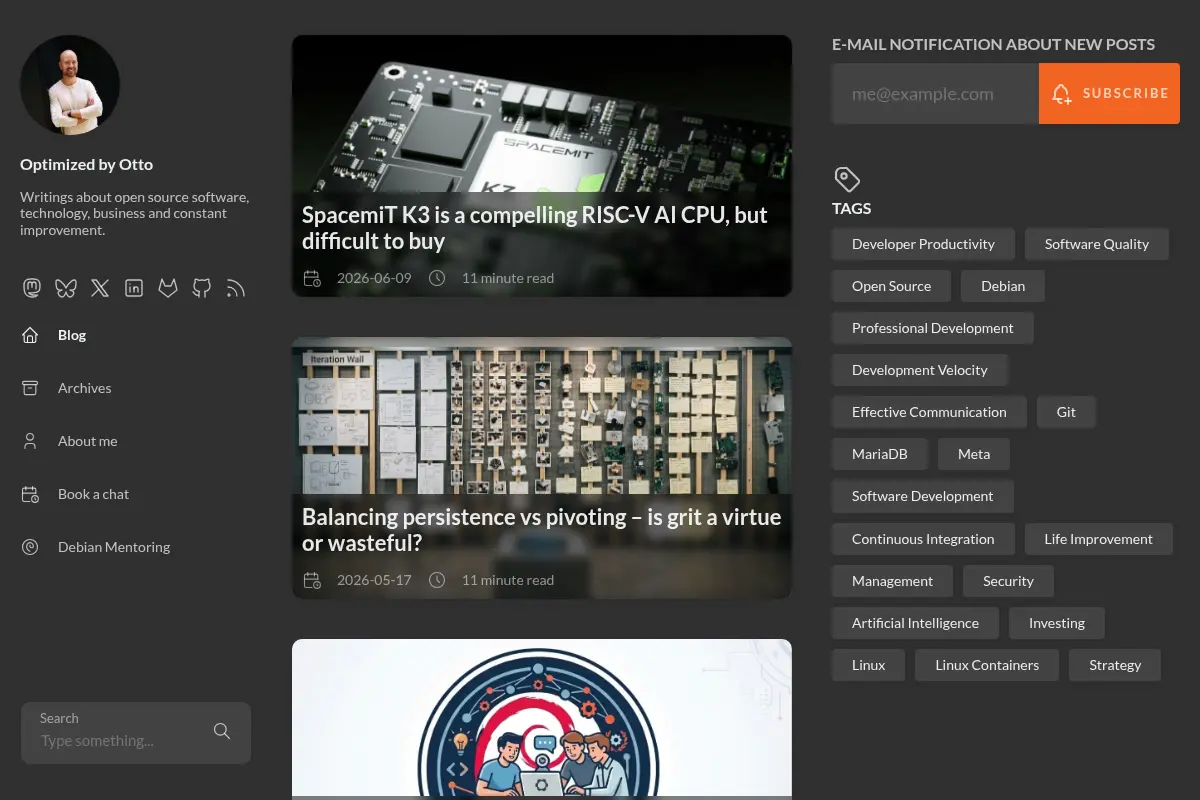Filter posts by the Debian tag
1200x800 pixels.
[1003, 286]
